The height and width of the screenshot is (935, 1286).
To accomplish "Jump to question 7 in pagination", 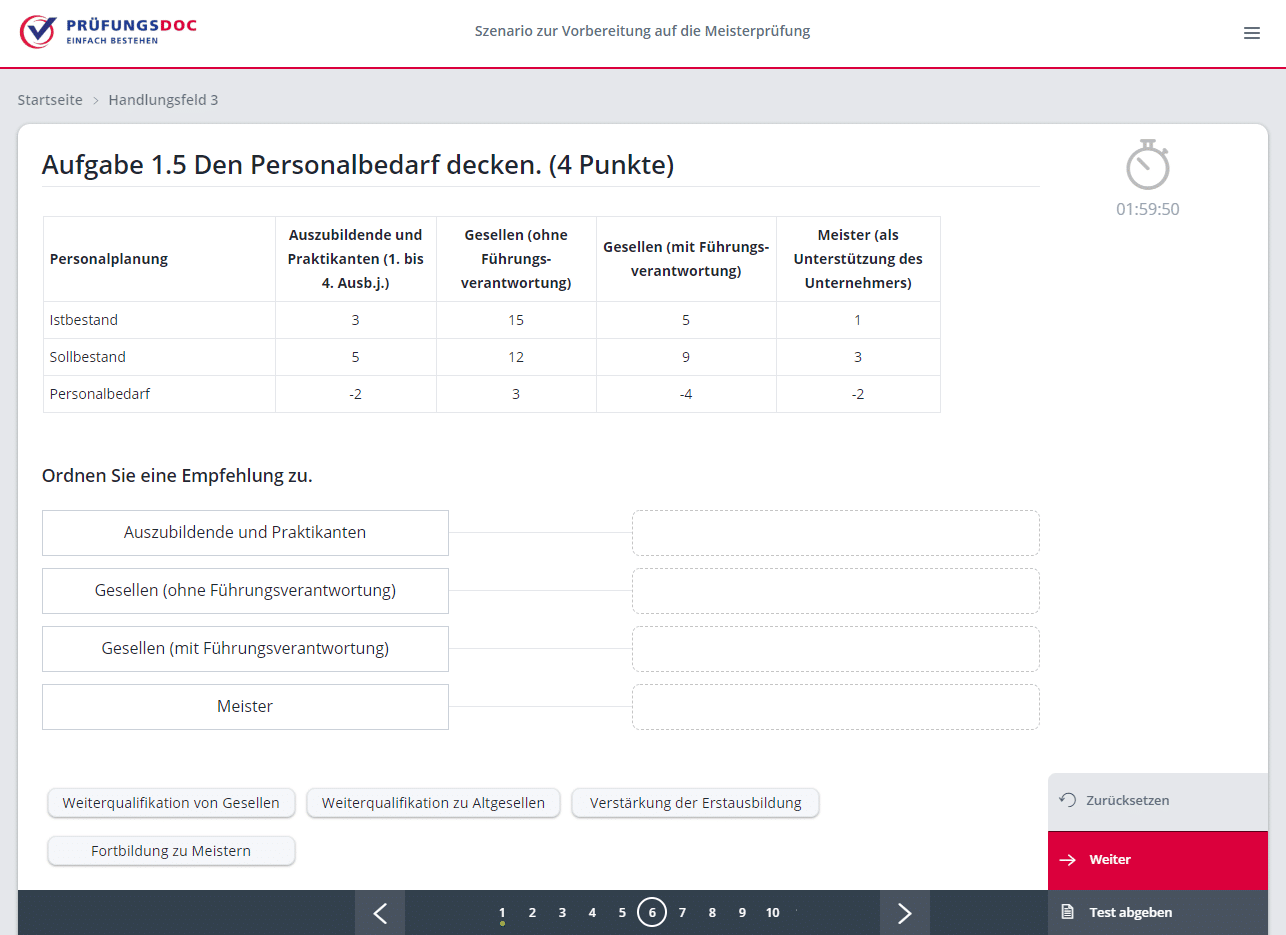I will pyautogui.click(x=682, y=912).
